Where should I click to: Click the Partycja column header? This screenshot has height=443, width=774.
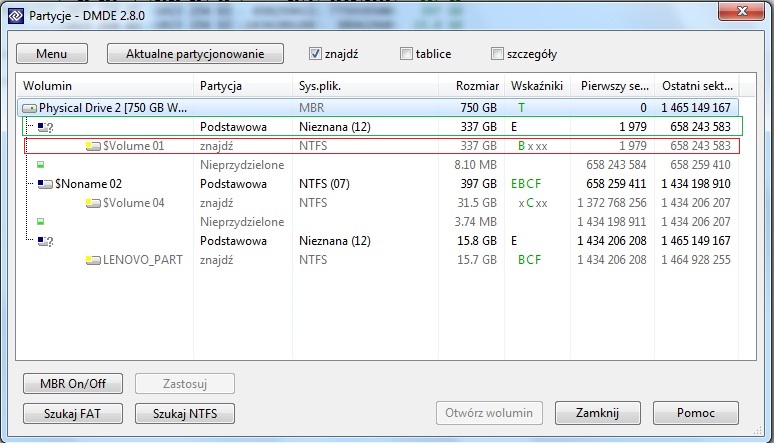(x=243, y=85)
